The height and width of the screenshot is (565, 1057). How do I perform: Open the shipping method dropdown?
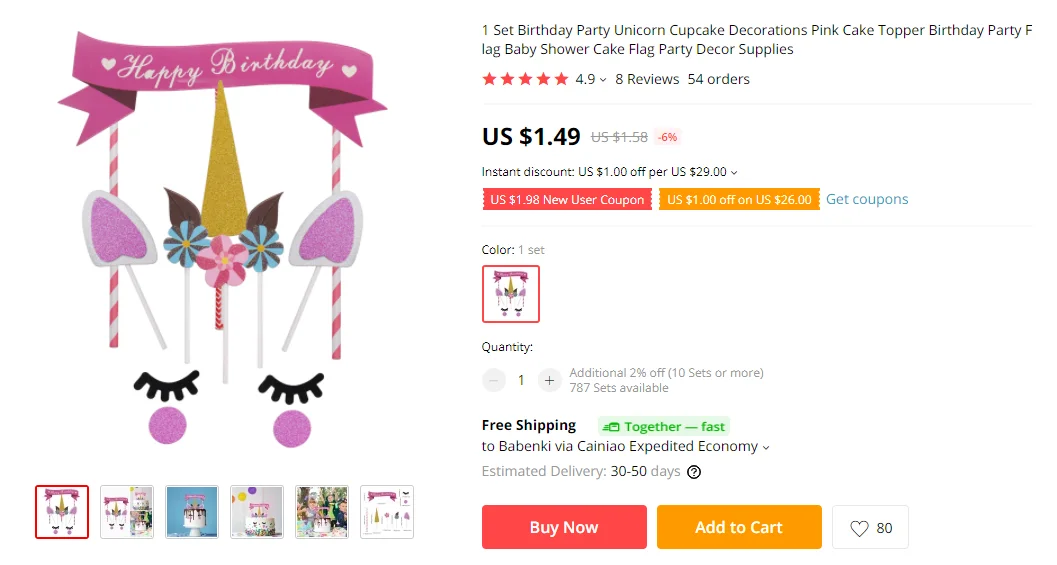tap(766, 447)
